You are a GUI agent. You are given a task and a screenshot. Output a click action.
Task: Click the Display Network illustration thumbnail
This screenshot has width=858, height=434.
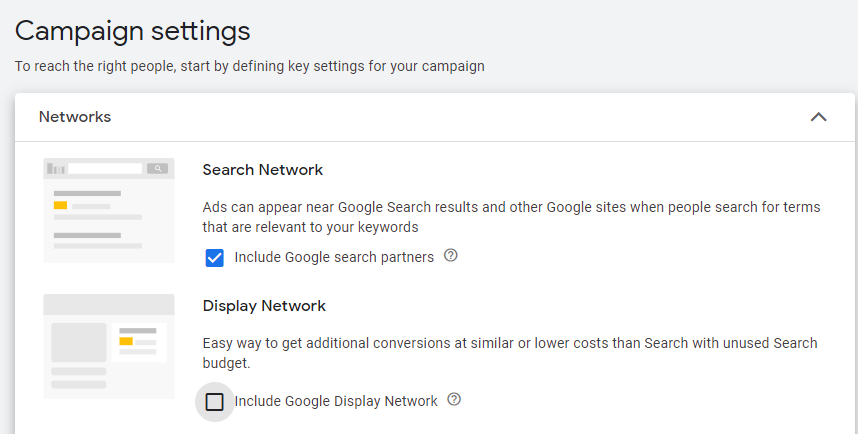109,347
